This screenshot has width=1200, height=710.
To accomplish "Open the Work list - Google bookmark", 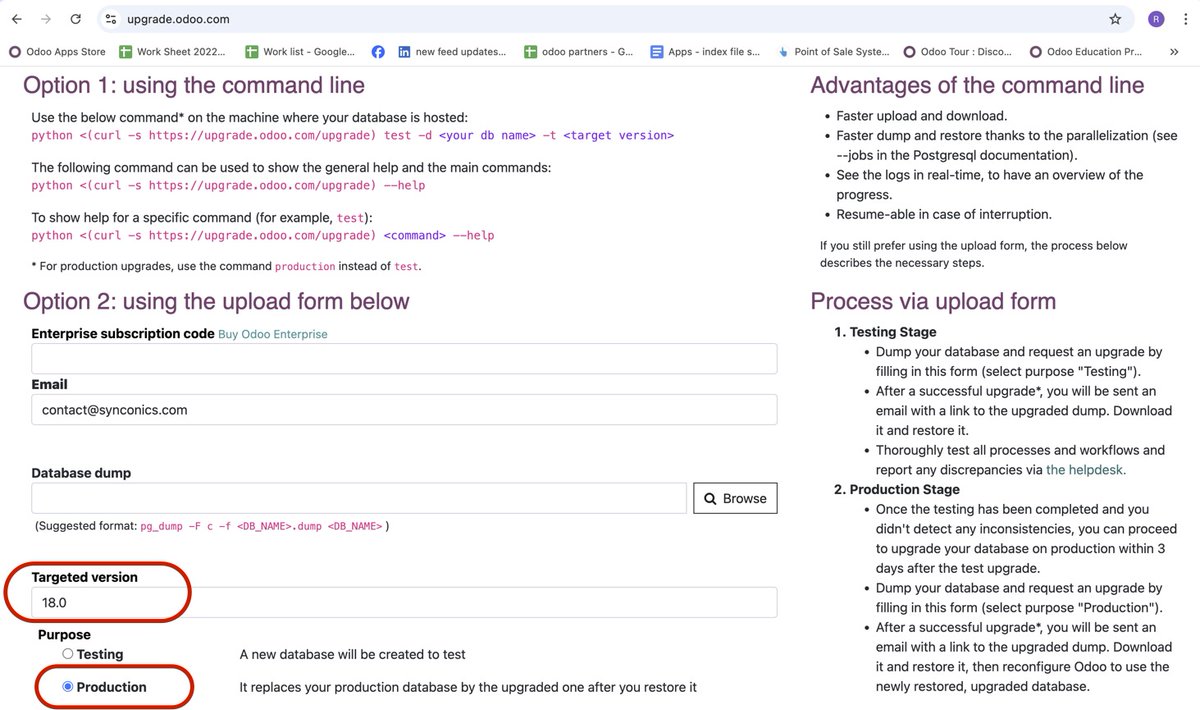I will [300, 52].
